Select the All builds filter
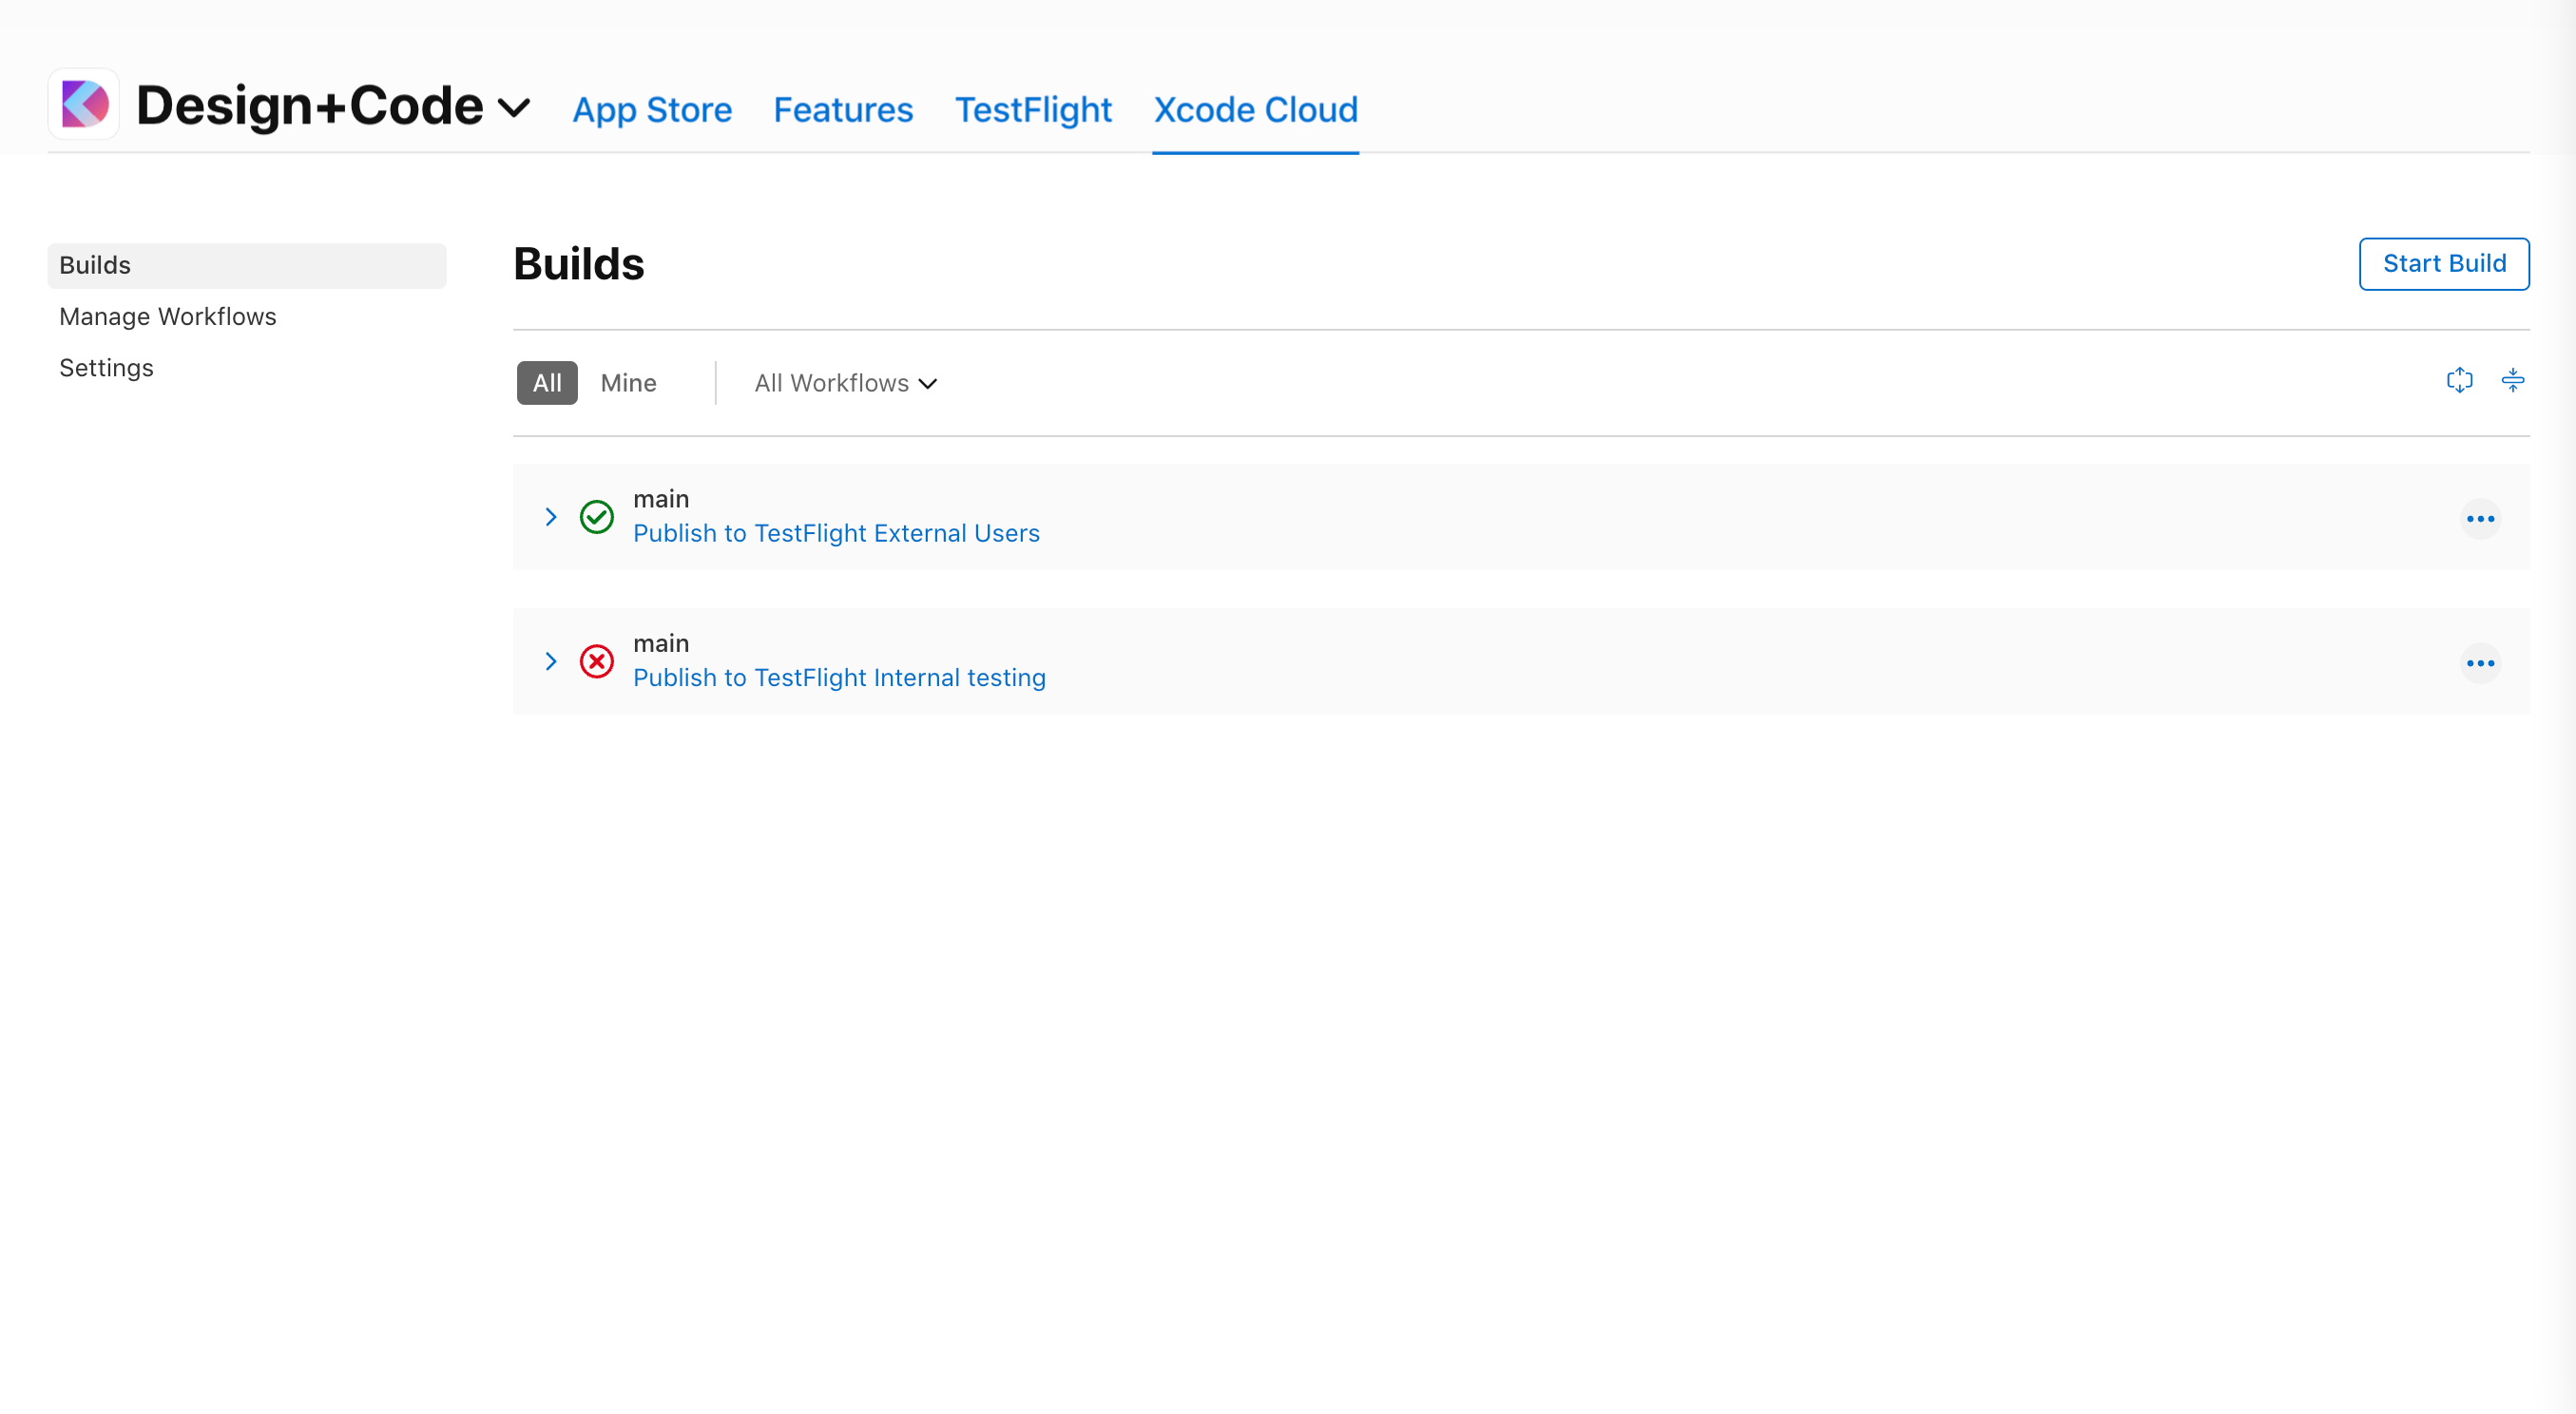 [x=547, y=382]
